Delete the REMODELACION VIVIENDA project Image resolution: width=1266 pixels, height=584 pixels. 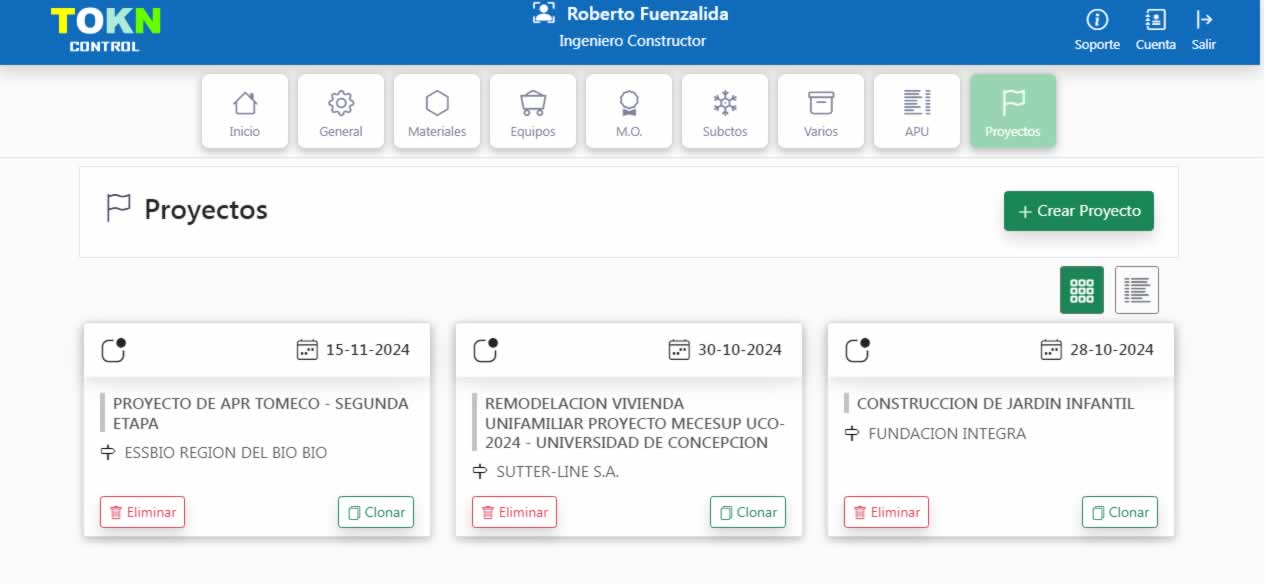point(514,512)
